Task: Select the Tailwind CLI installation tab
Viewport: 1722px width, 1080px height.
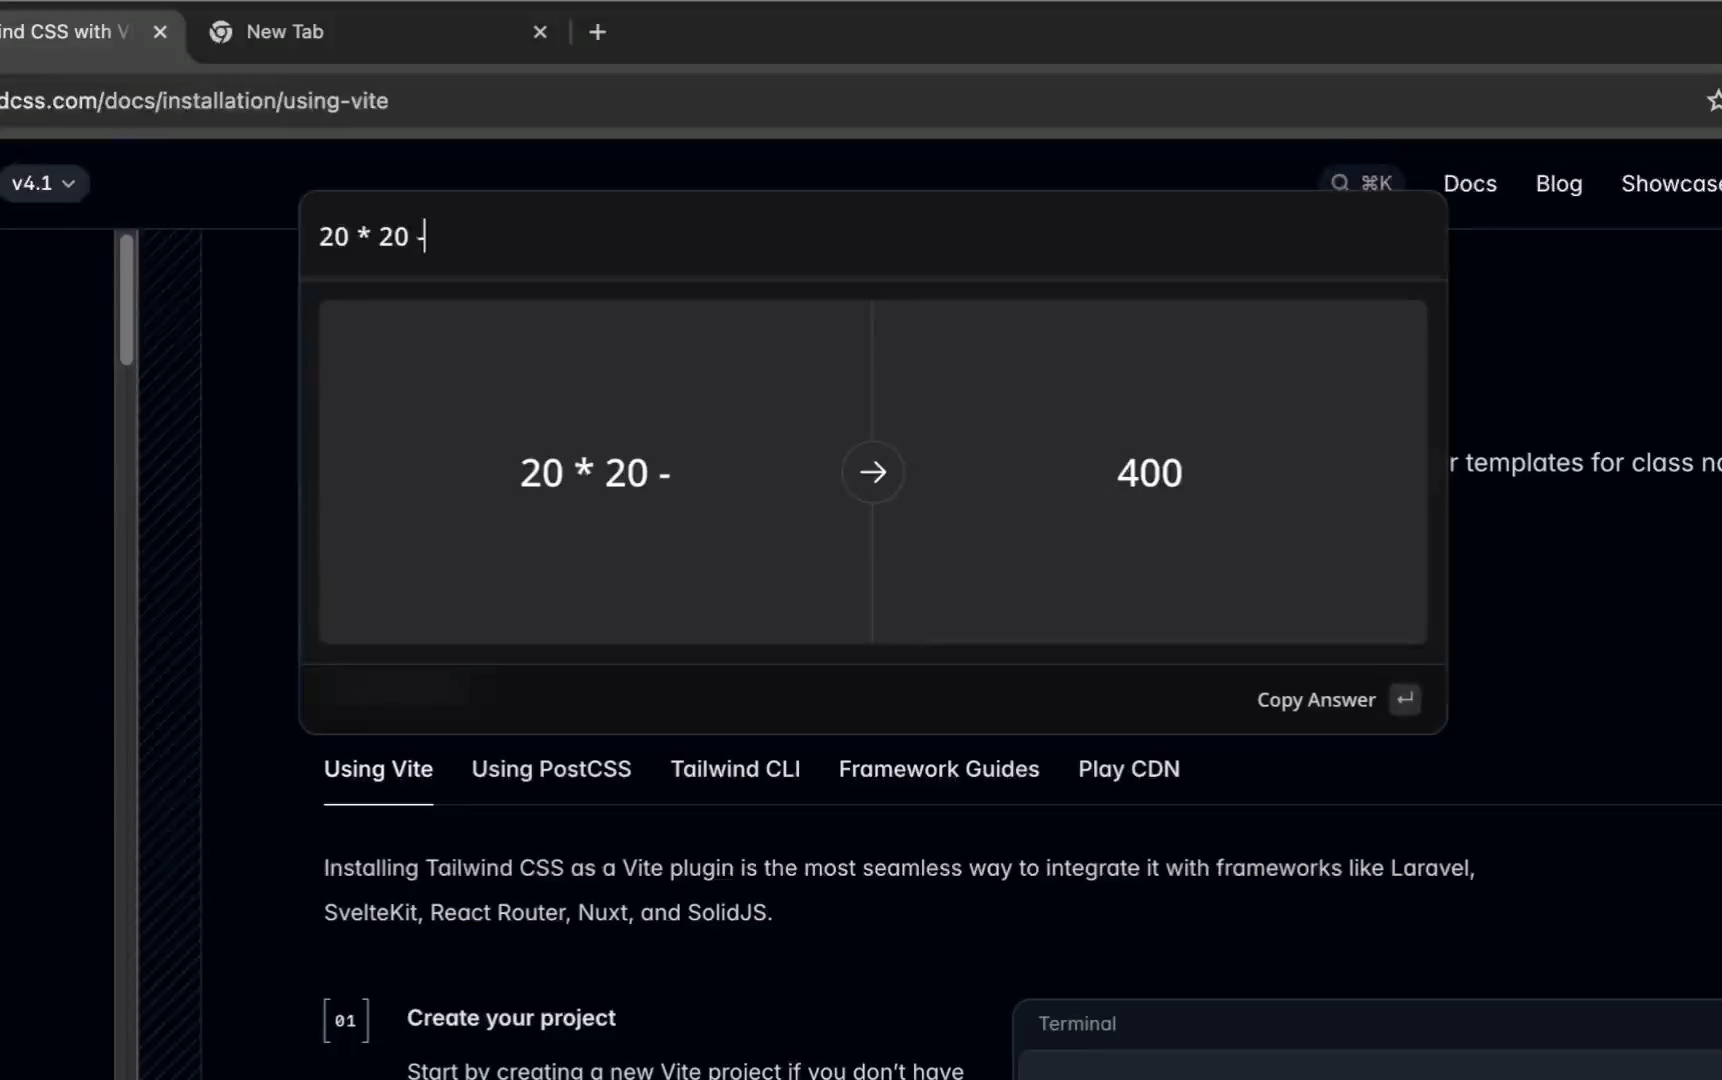Action: coord(735,769)
